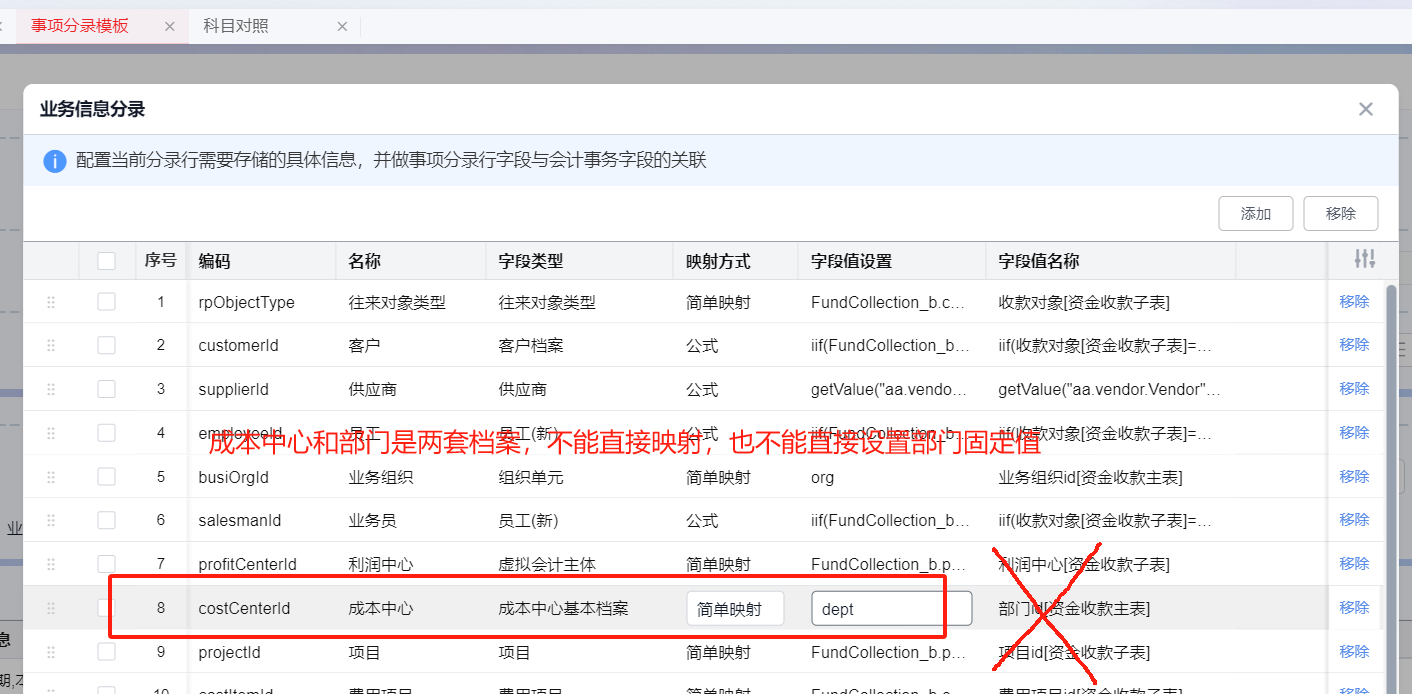Click drag handle for busiOrgId row

[x=51, y=477]
